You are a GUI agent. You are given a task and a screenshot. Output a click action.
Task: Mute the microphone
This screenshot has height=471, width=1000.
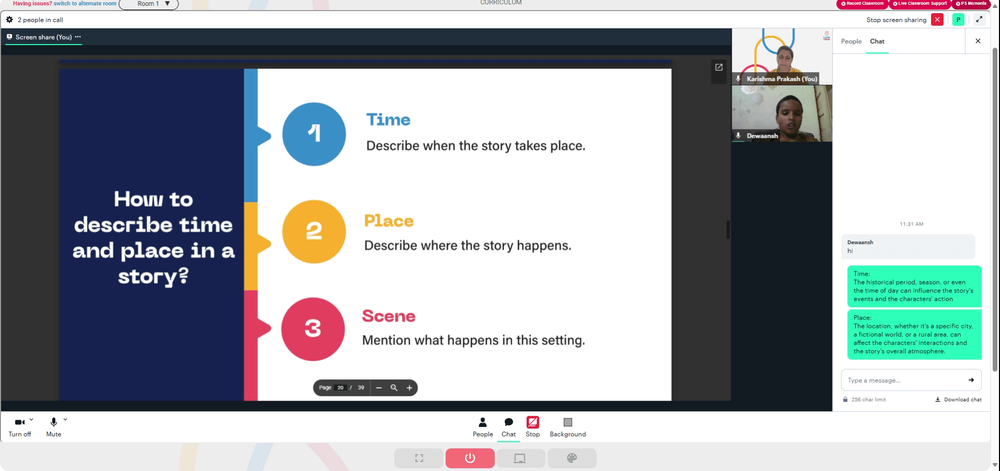pos(54,426)
